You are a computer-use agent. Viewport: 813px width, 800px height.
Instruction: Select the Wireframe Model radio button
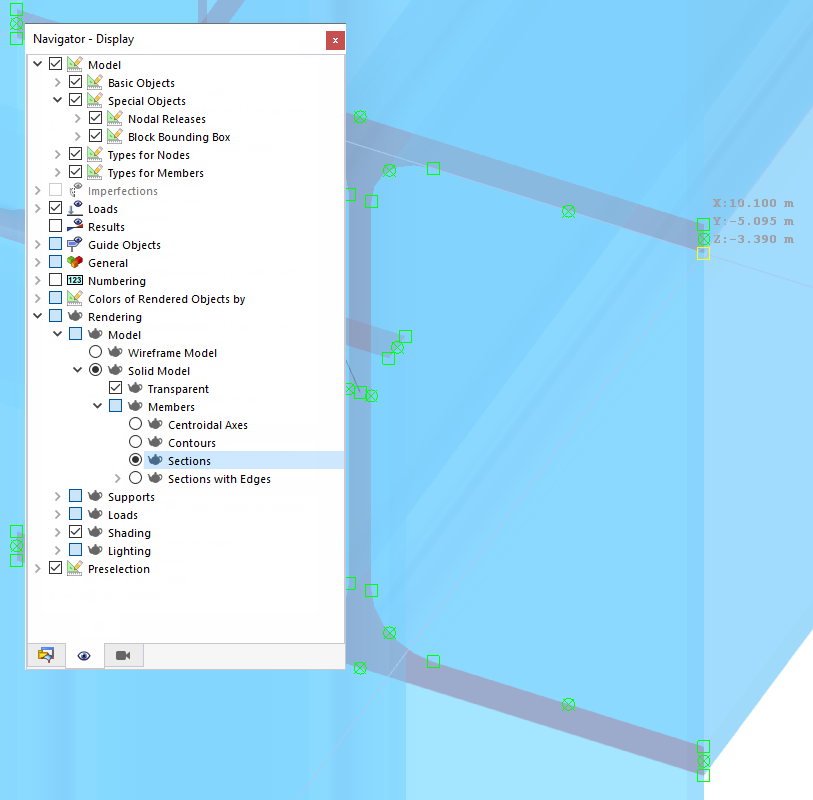point(95,351)
